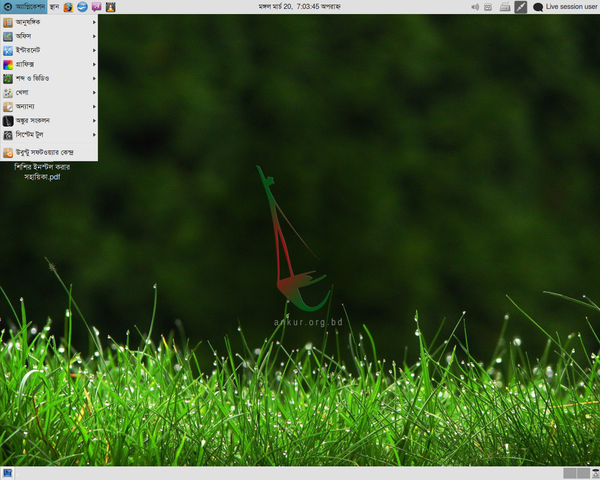Click the Accessories category icon
600x480 pixels.
(x=8, y=23)
